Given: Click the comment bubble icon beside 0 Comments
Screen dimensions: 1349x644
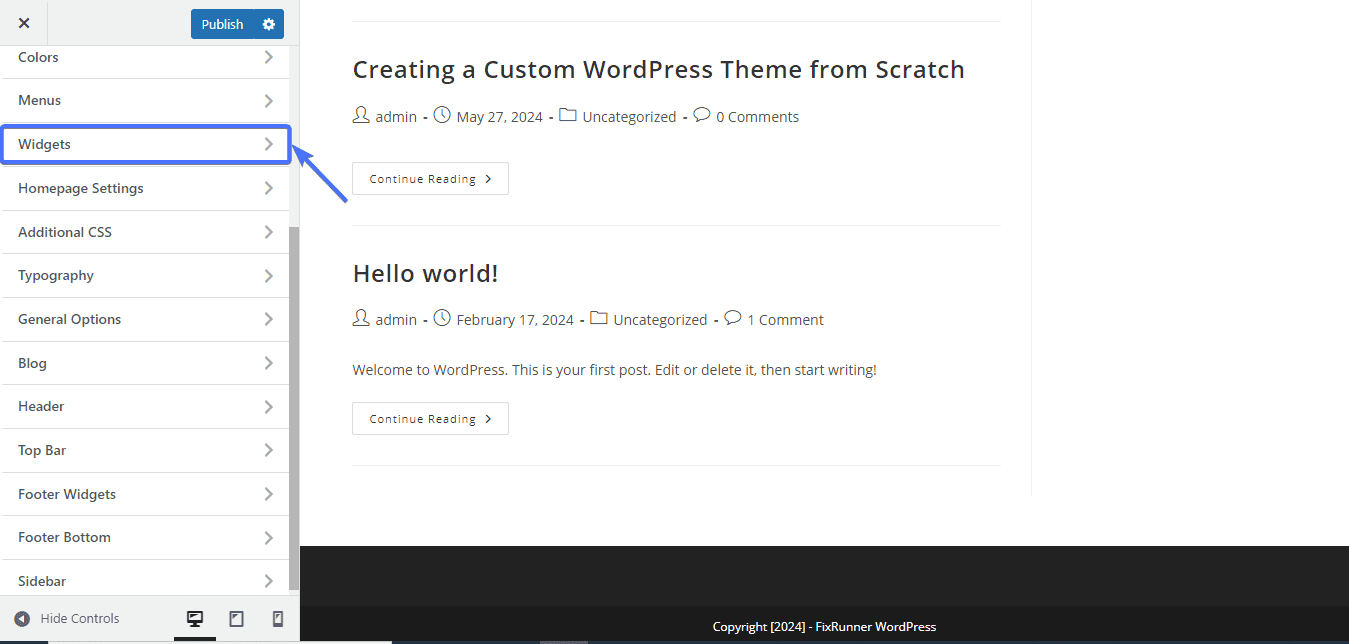Looking at the screenshot, I should pos(702,116).
